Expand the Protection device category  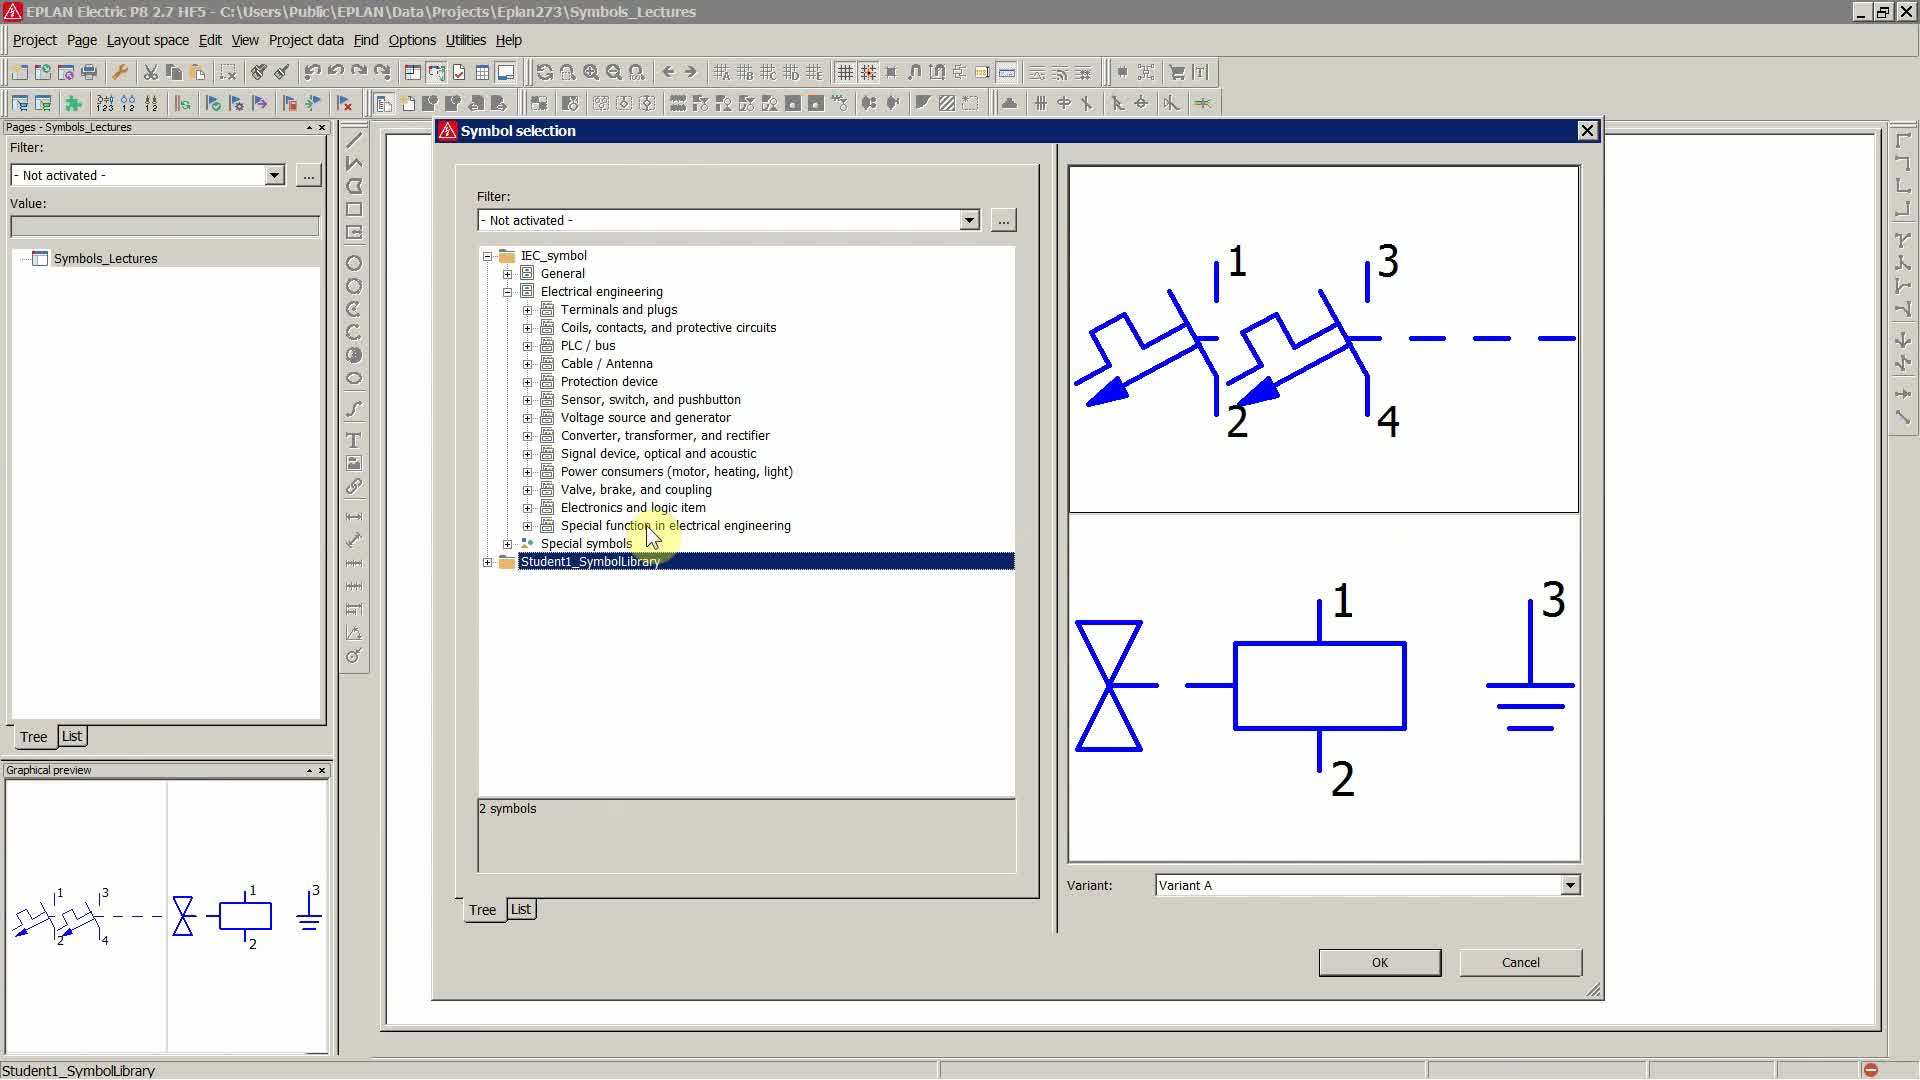(528, 382)
